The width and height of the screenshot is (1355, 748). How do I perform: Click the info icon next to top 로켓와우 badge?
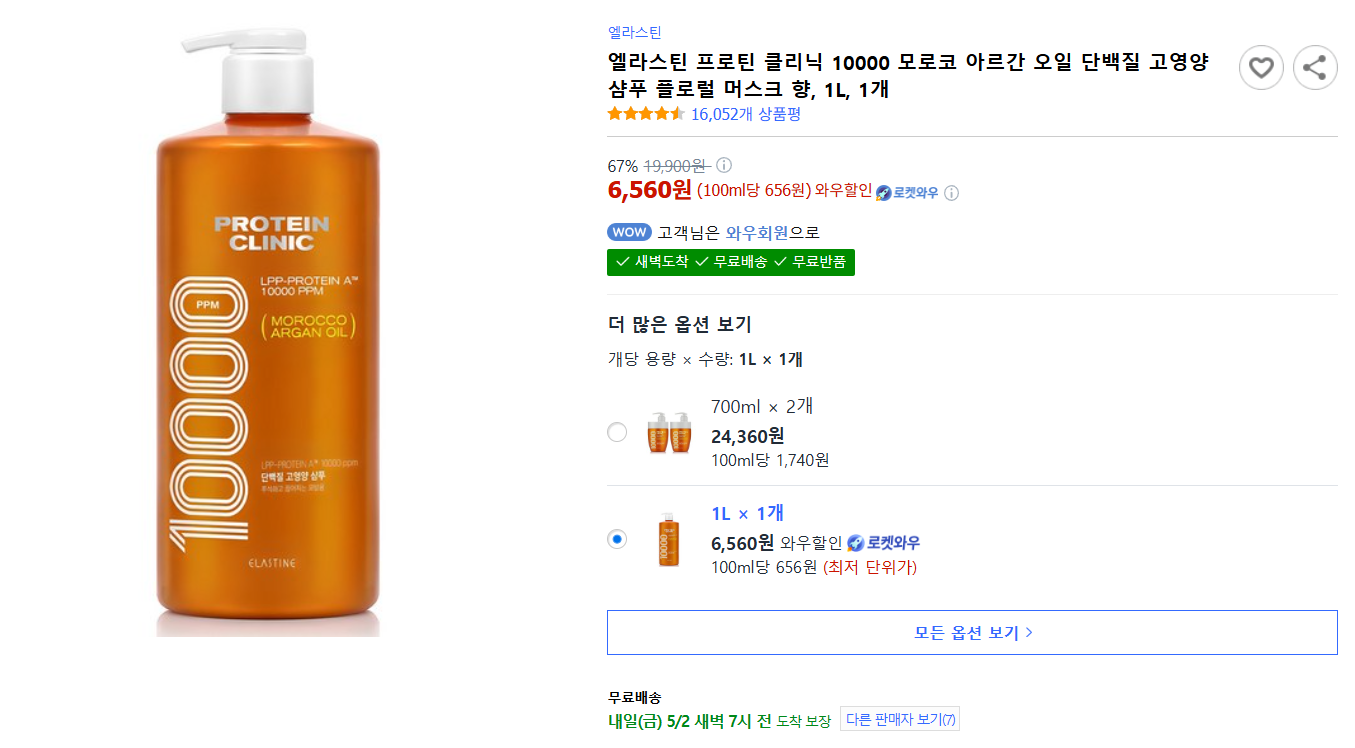(951, 193)
